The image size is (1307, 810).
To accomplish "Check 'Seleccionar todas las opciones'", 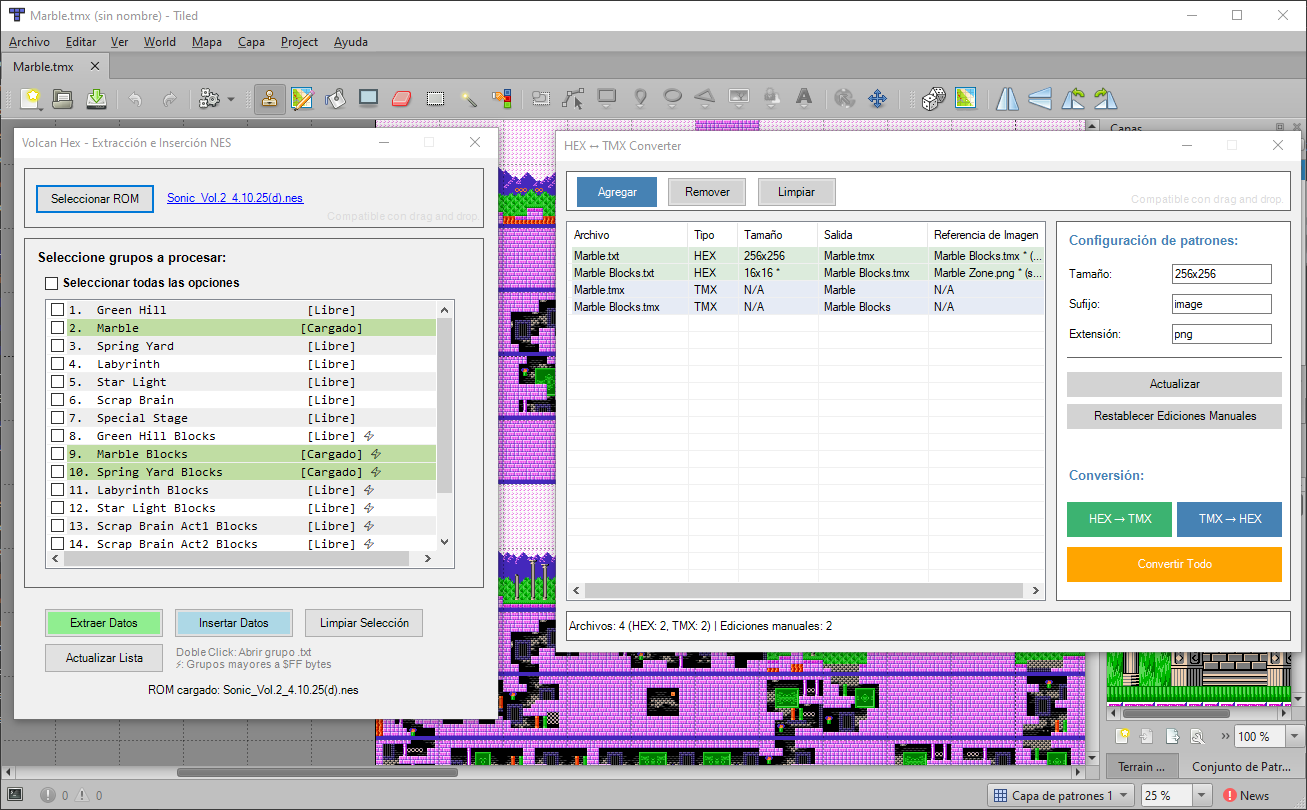I will (52, 283).
